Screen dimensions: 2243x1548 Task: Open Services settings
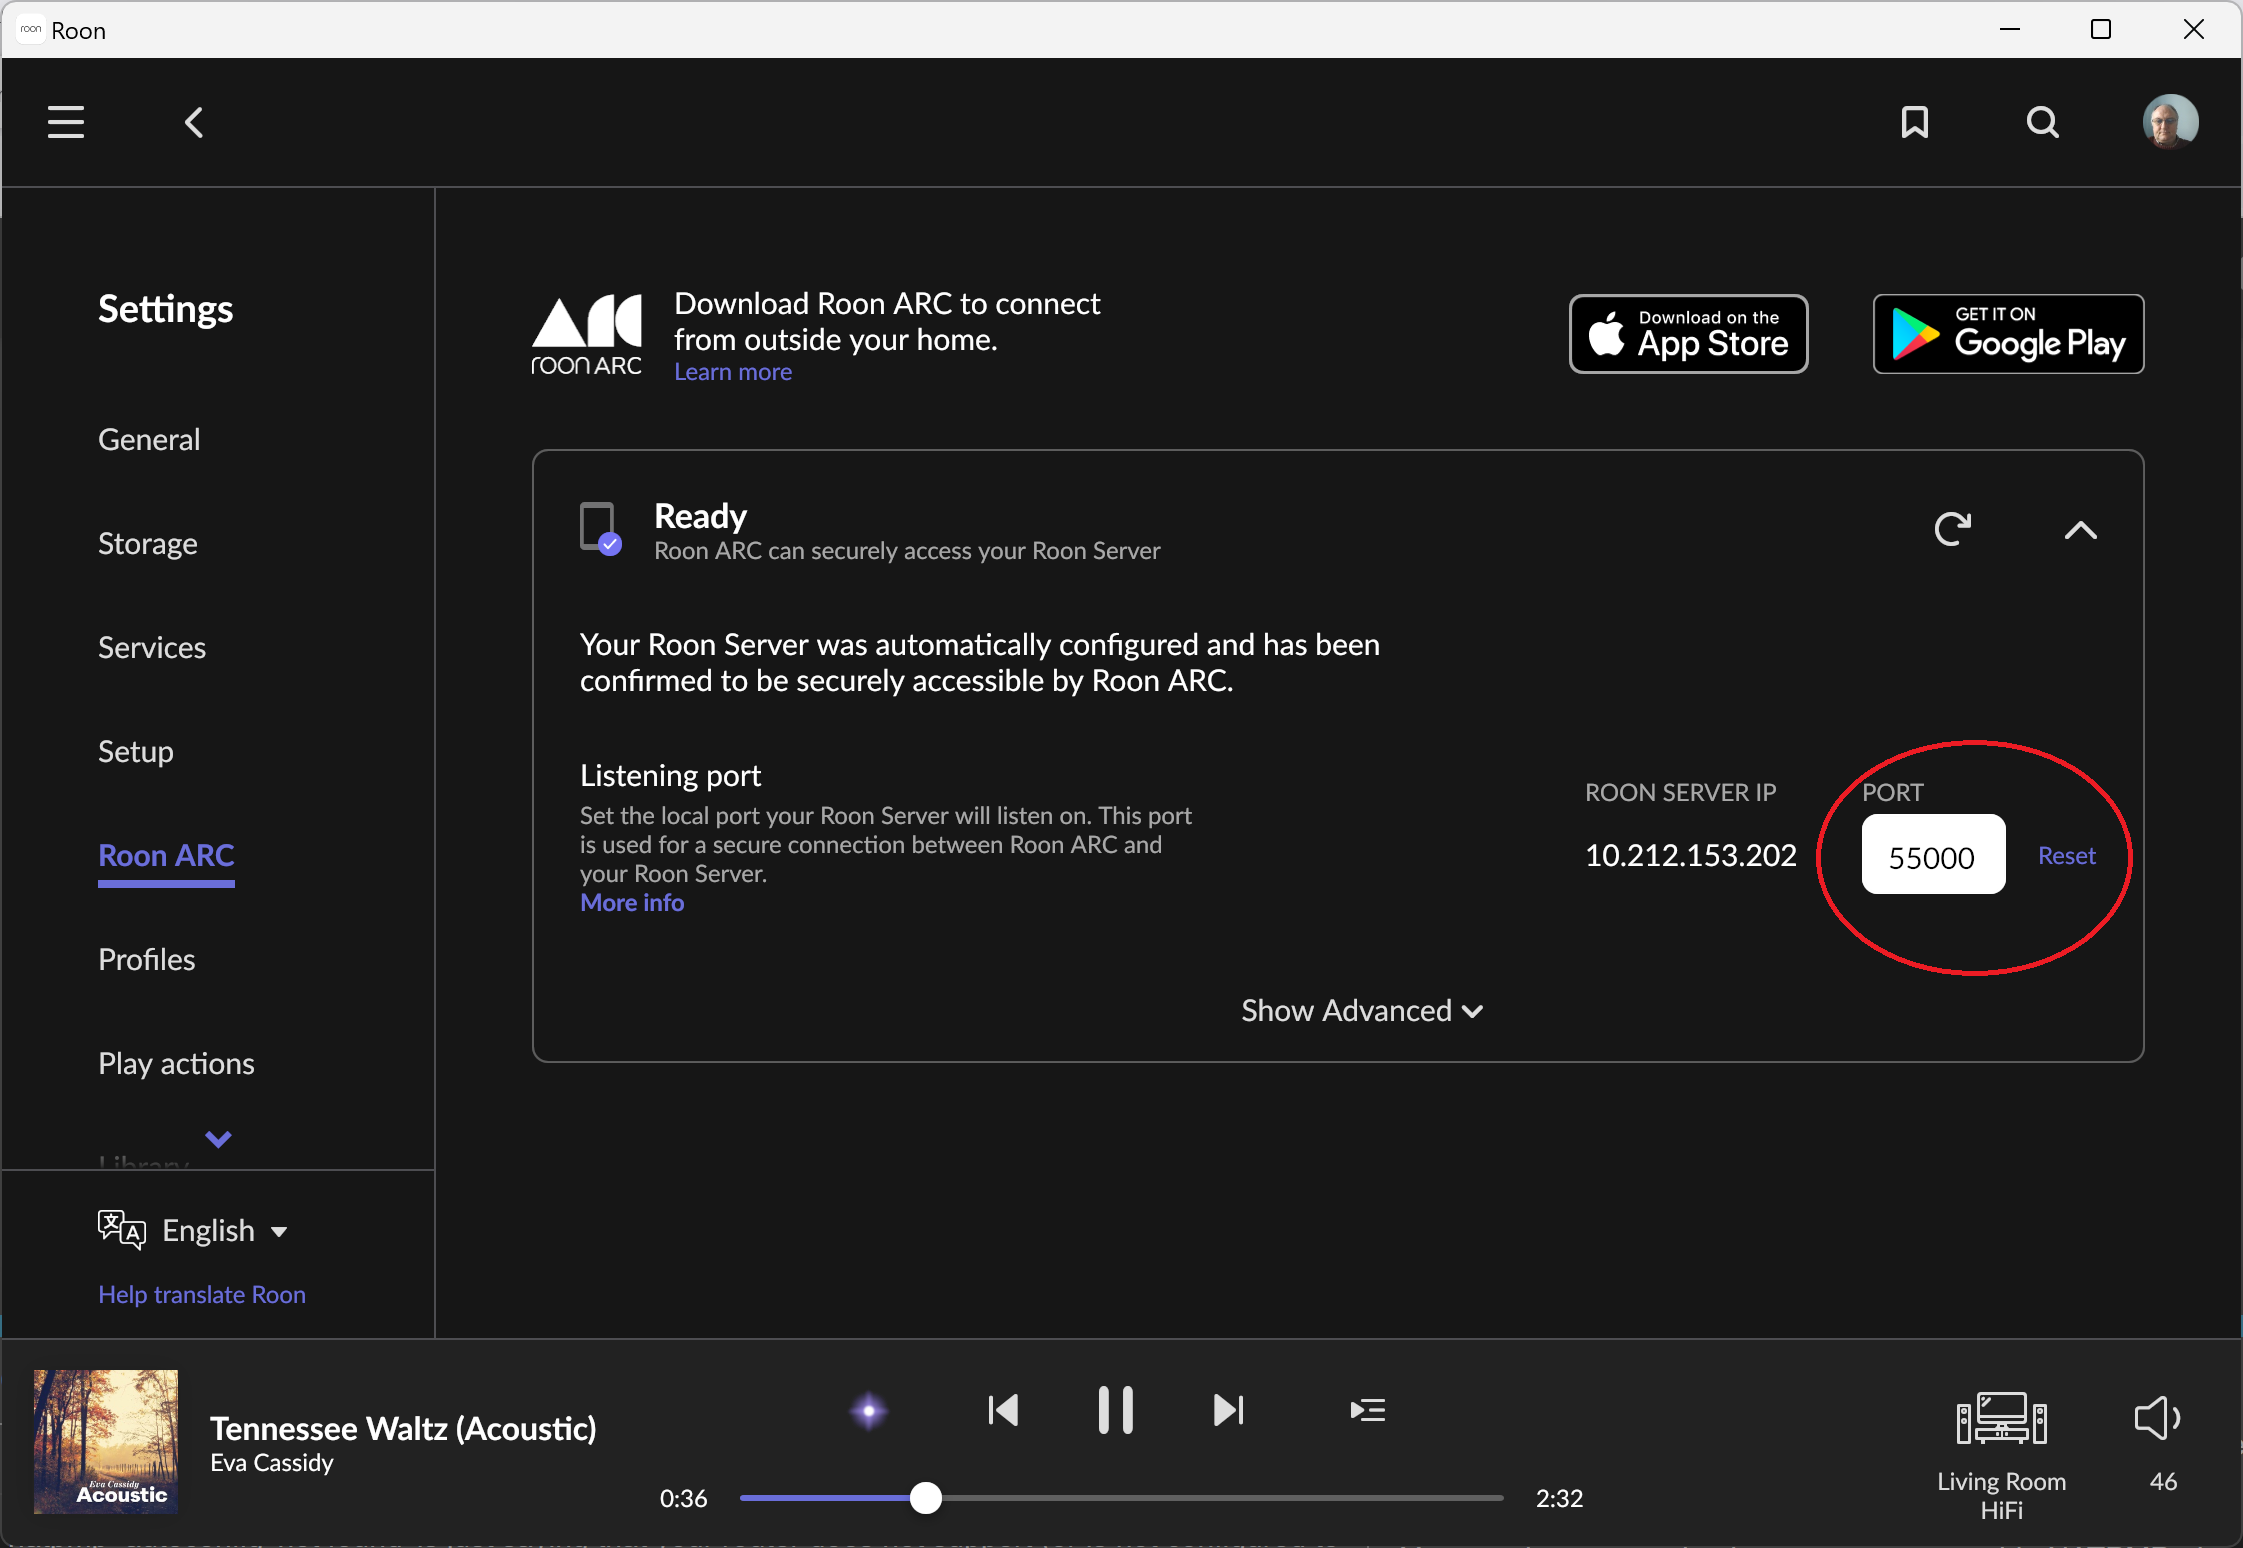(152, 647)
